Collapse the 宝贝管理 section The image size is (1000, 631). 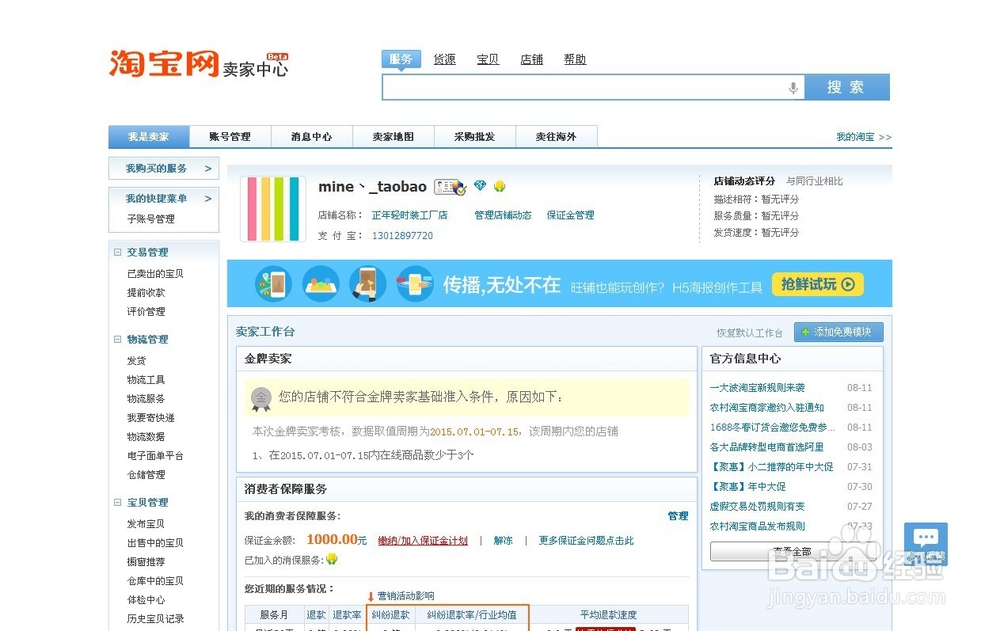pos(117,502)
